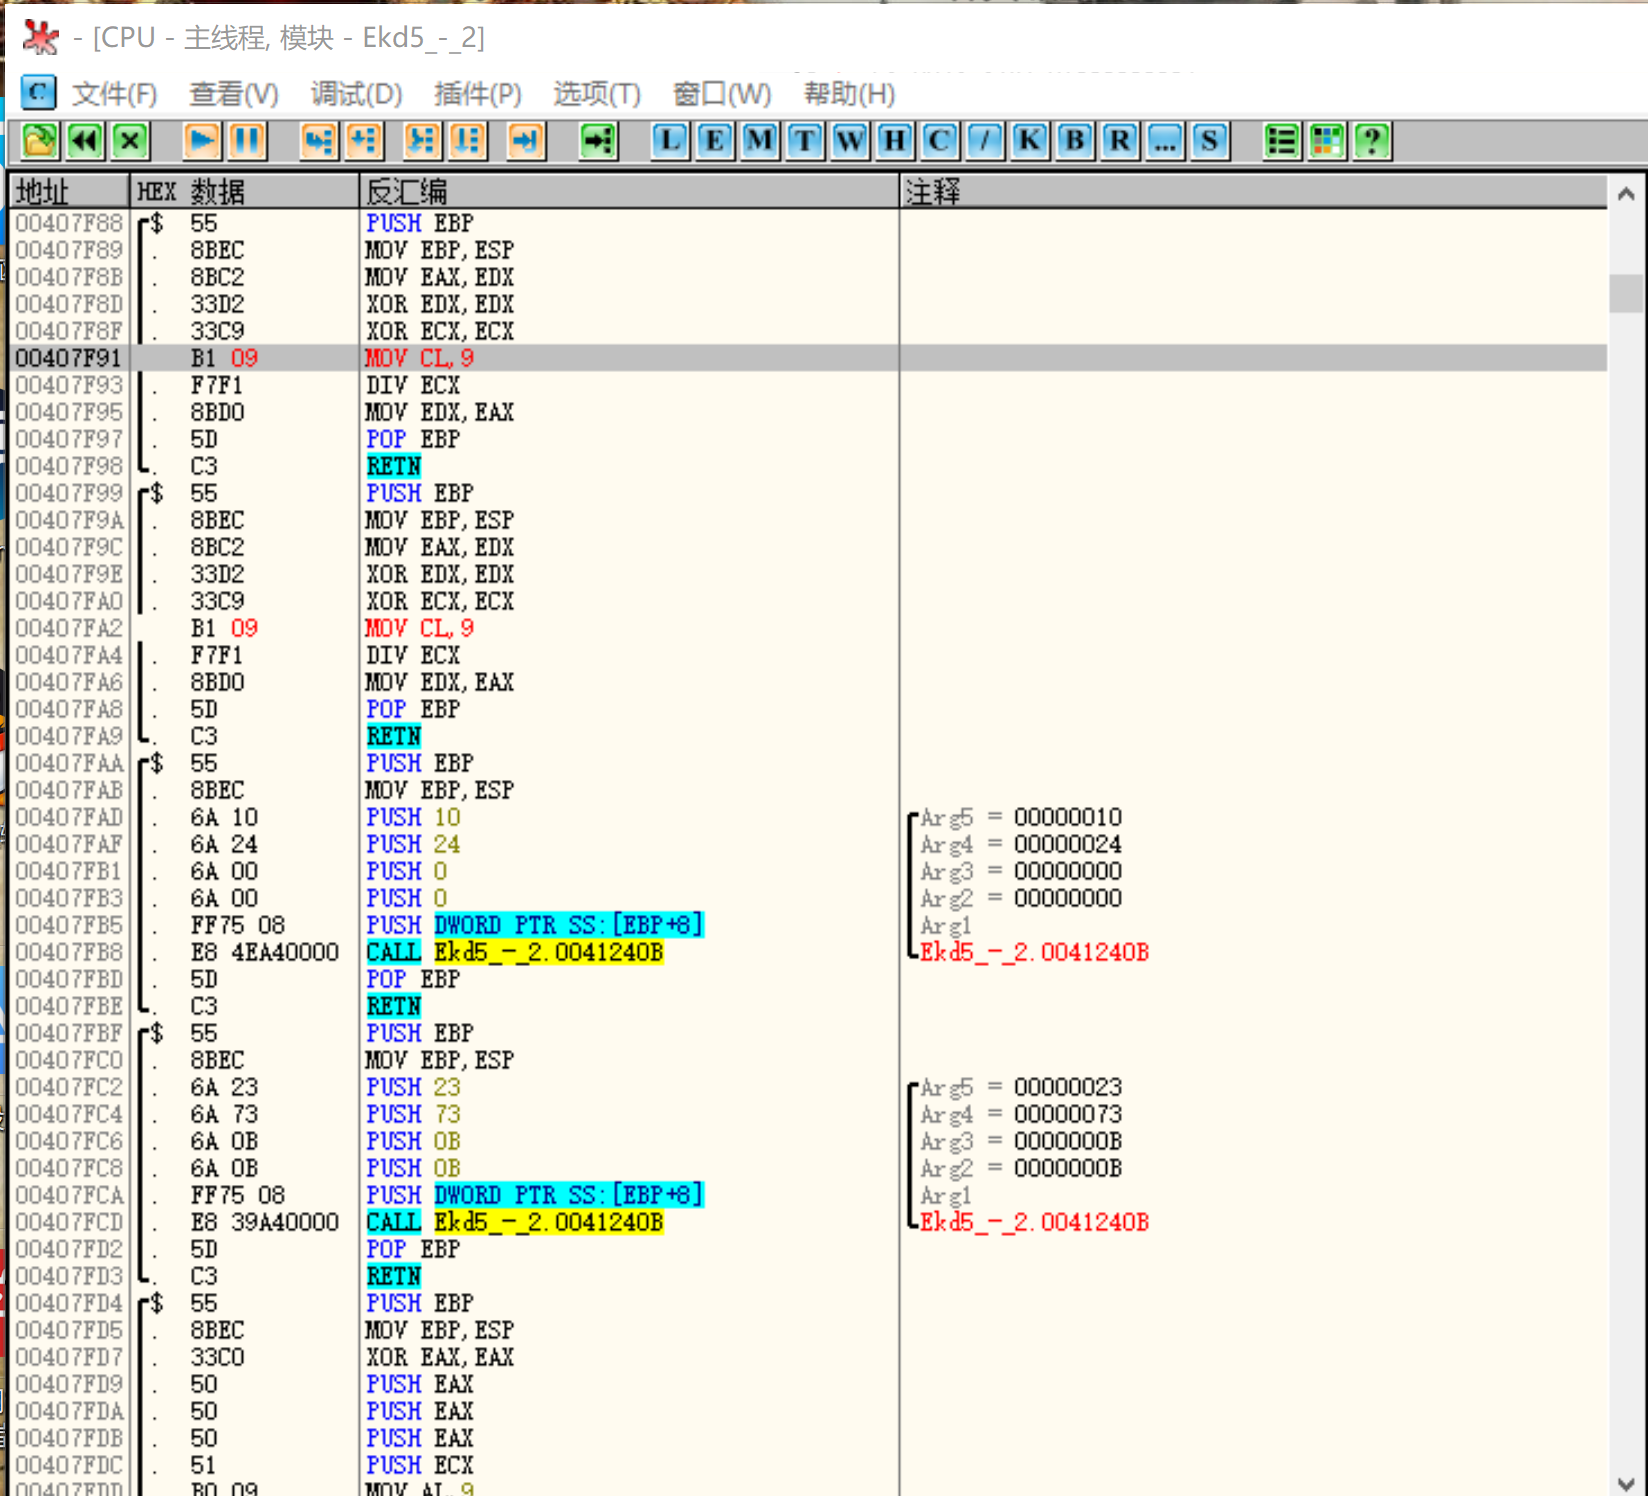Open the 调试(D) debug menu
1648x1496 pixels.
(x=356, y=94)
